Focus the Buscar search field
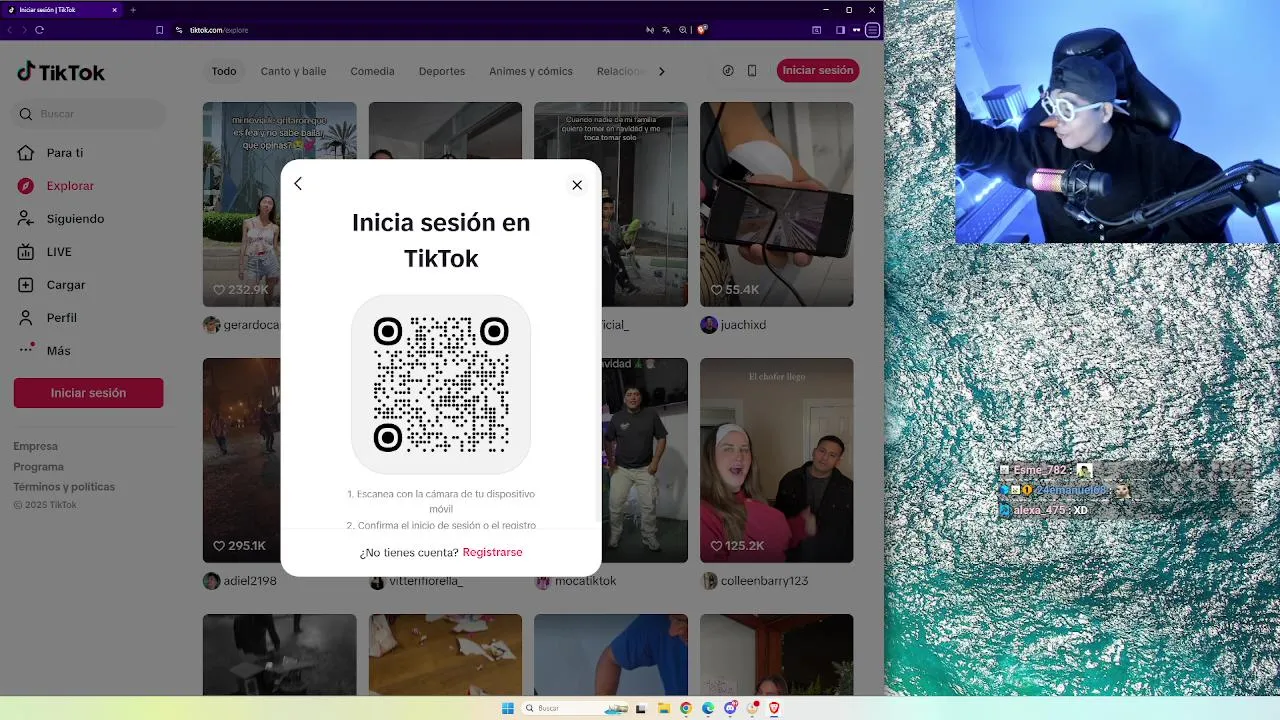 pyautogui.click(x=90, y=114)
